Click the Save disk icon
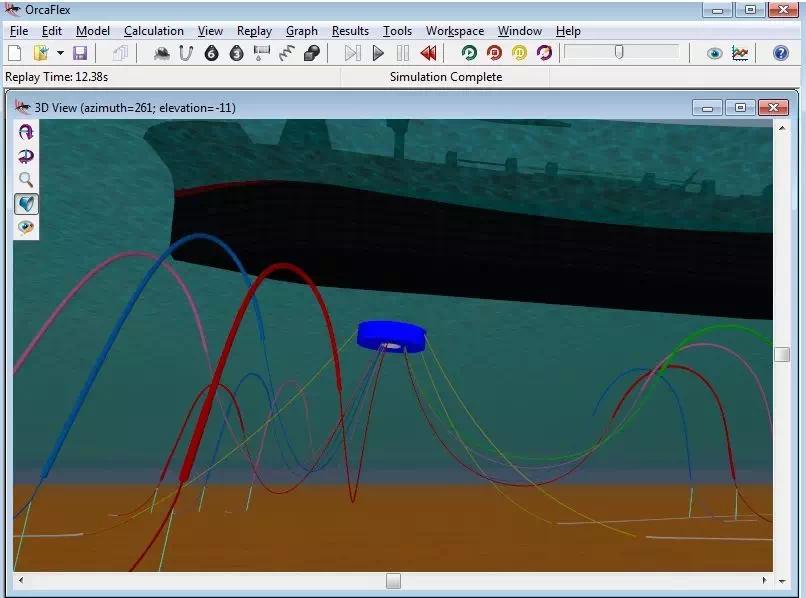 pos(80,53)
